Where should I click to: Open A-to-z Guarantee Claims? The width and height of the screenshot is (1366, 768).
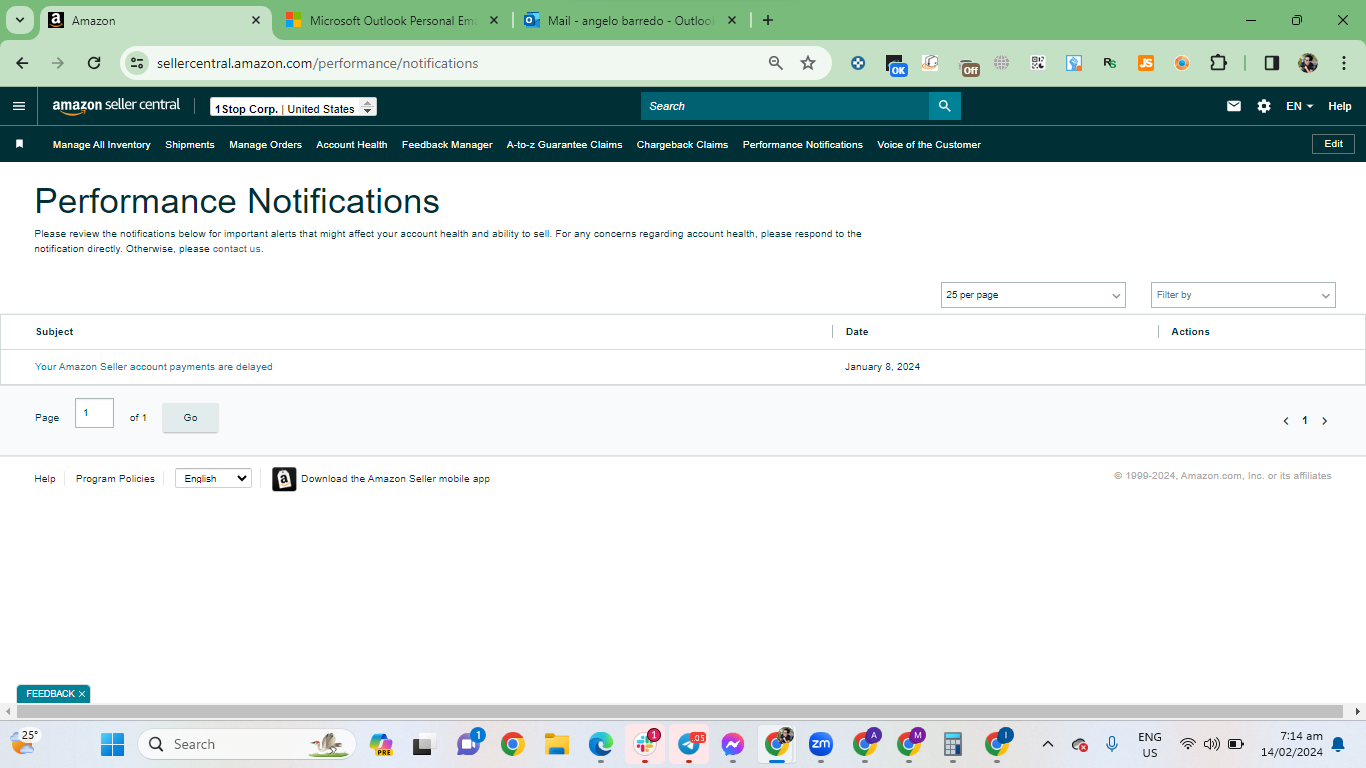pos(564,145)
